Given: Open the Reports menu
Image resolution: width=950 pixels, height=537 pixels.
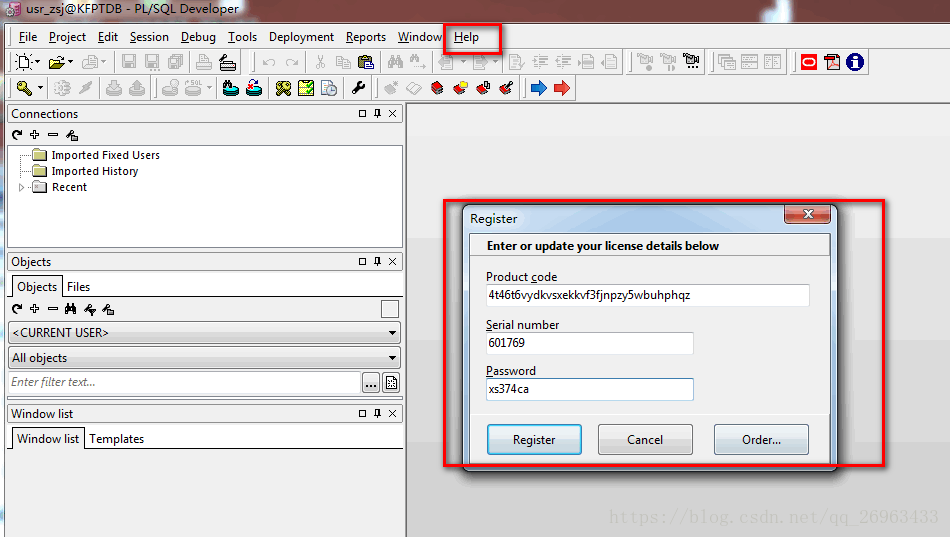Looking at the screenshot, I should [365, 37].
